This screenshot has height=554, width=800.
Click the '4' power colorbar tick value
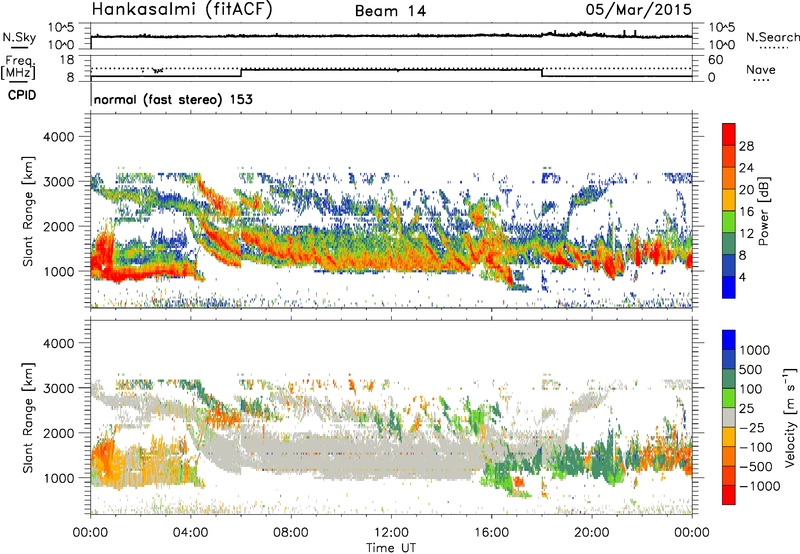pos(742,277)
